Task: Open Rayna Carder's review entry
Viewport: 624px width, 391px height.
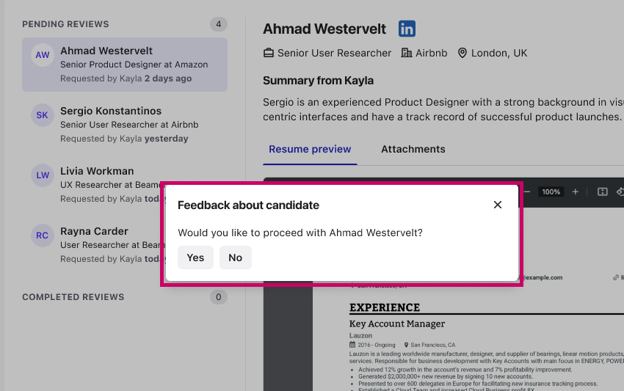Action: (x=96, y=245)
